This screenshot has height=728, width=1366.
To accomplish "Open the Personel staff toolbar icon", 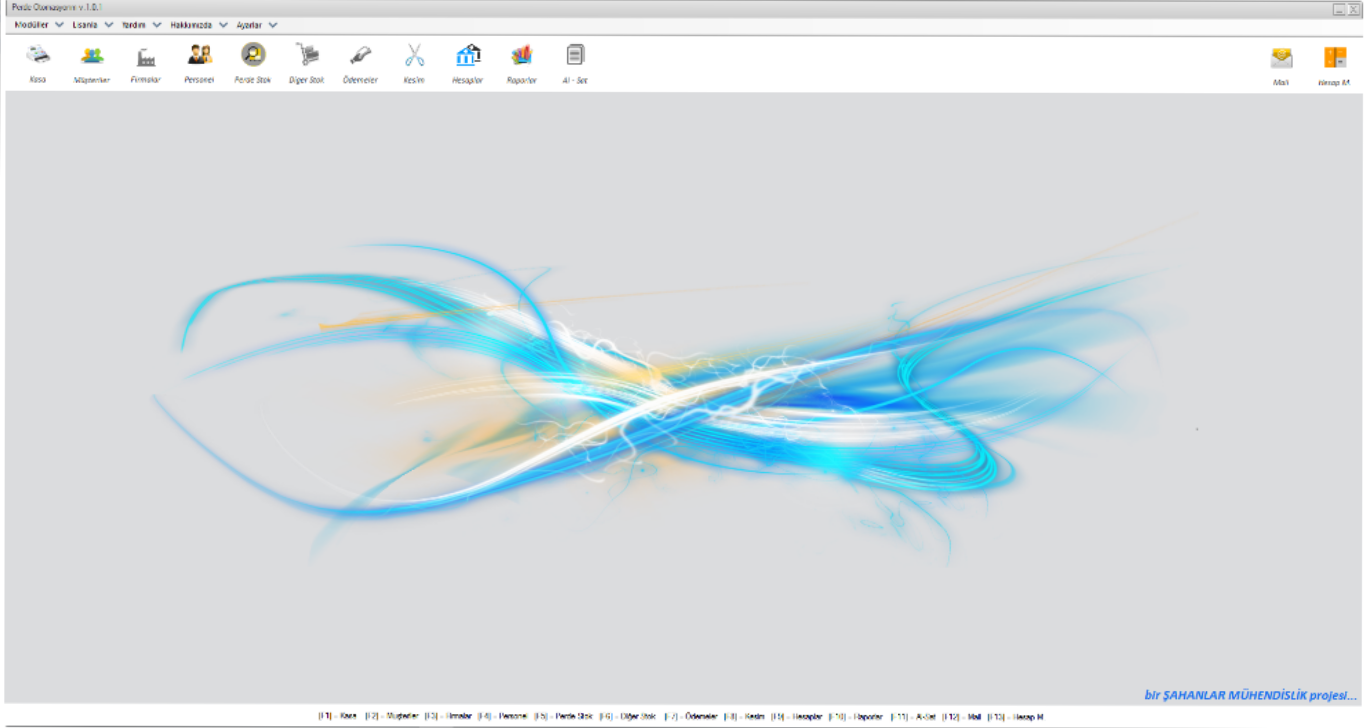I will (x=200, y=56).
